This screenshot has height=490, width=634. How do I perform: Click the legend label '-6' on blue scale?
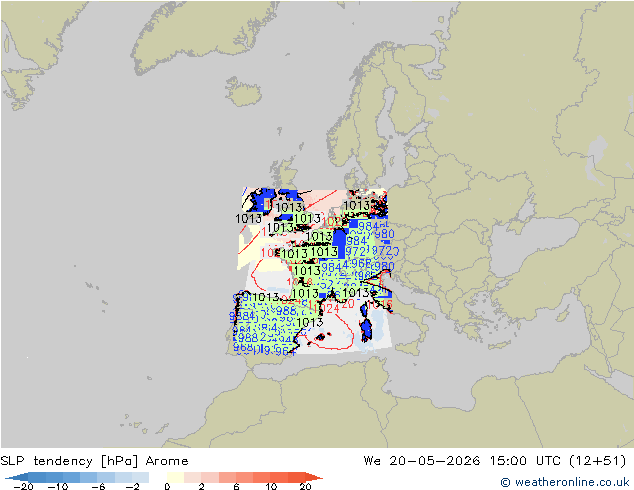(x=97, y=486)
